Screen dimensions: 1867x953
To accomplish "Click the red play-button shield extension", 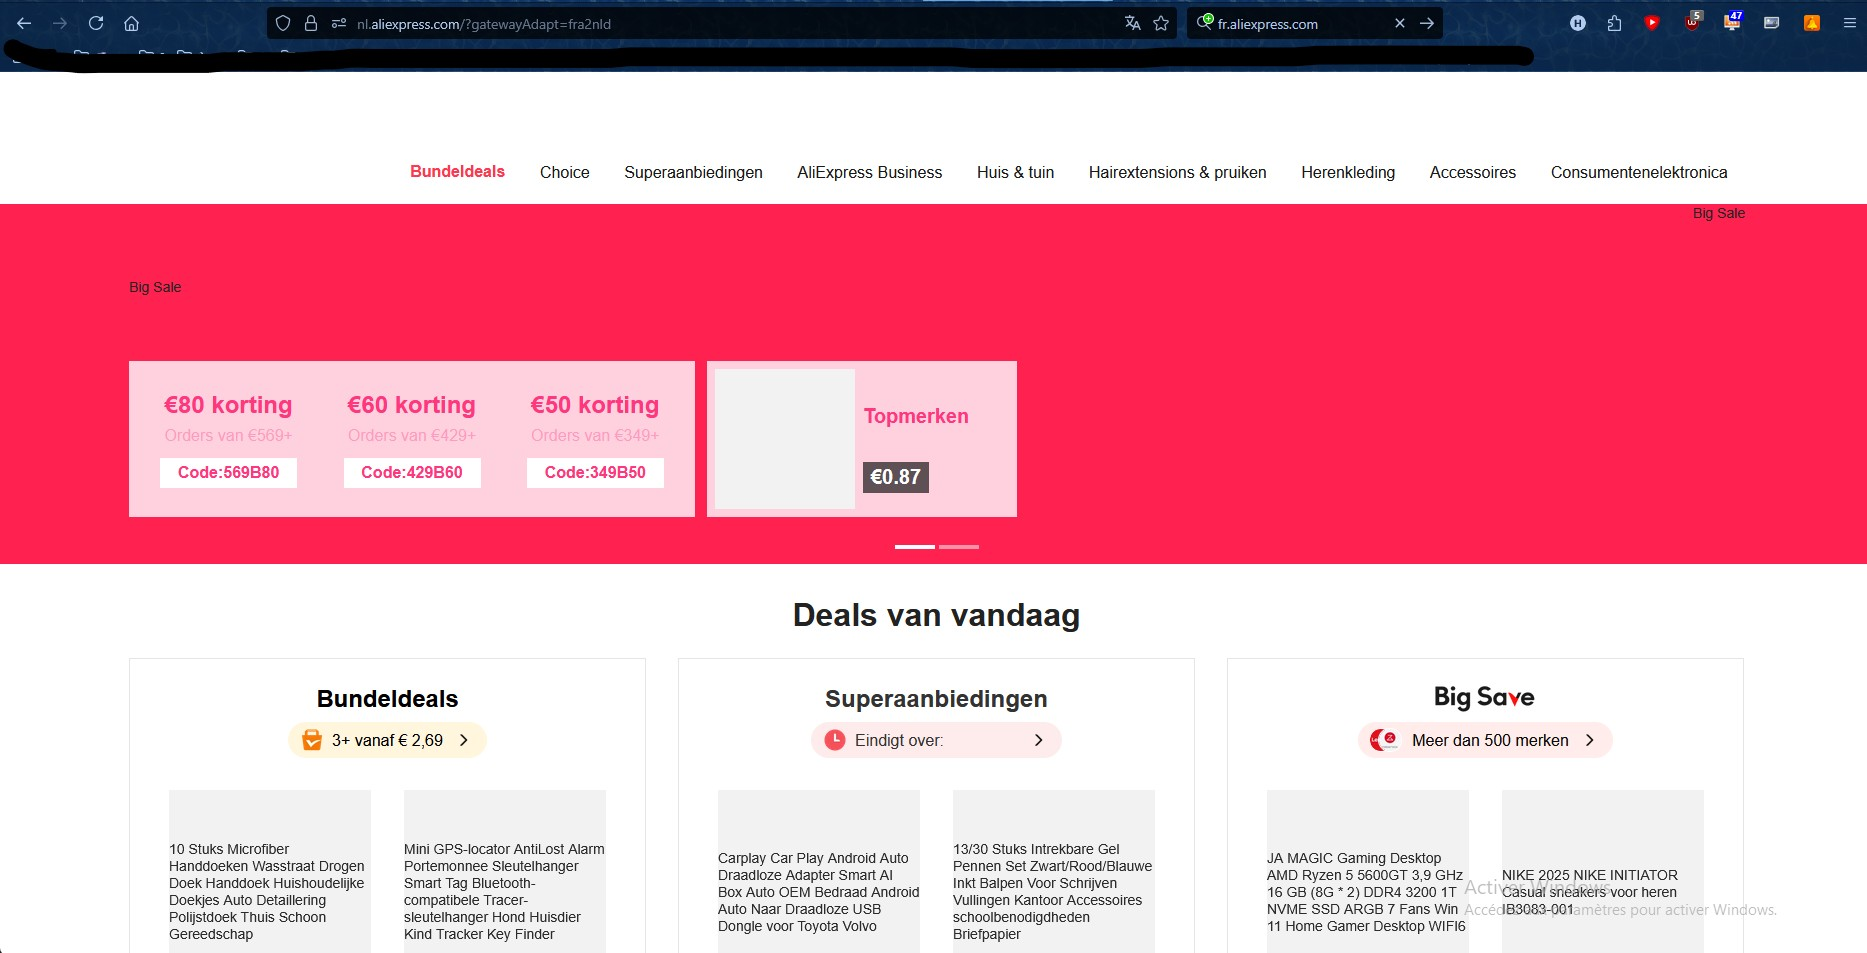I will coord(1652,23).
